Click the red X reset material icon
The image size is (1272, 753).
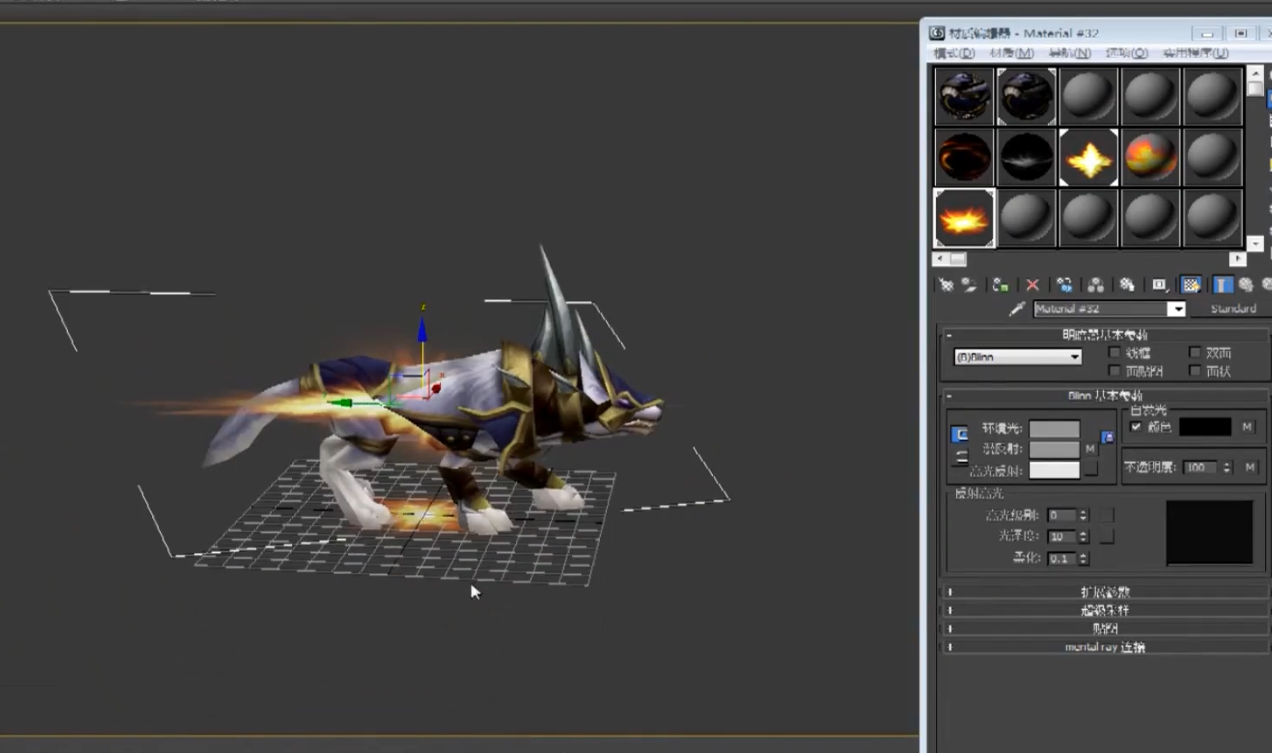pyautogui.click(x=1033, y=285)
